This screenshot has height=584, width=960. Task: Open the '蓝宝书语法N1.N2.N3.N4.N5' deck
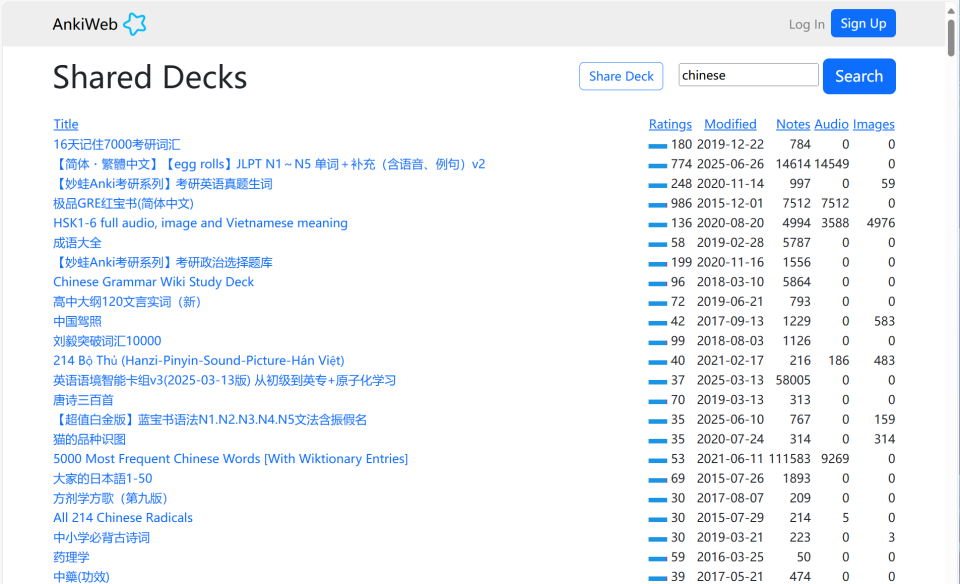(210, 419)
